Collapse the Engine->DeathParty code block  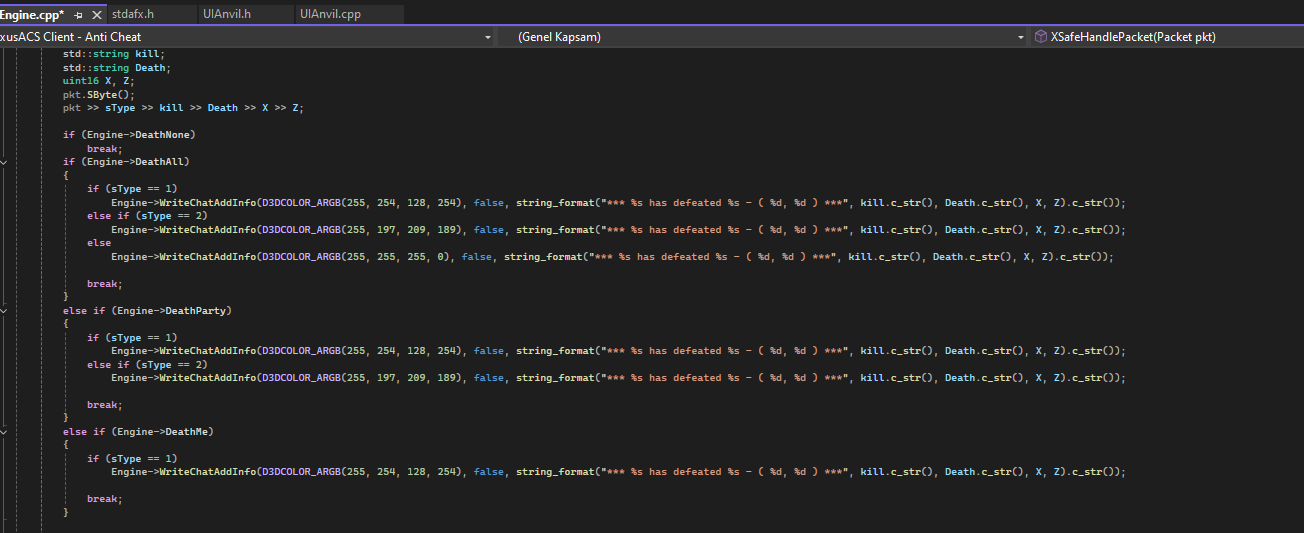coord(5,311)
